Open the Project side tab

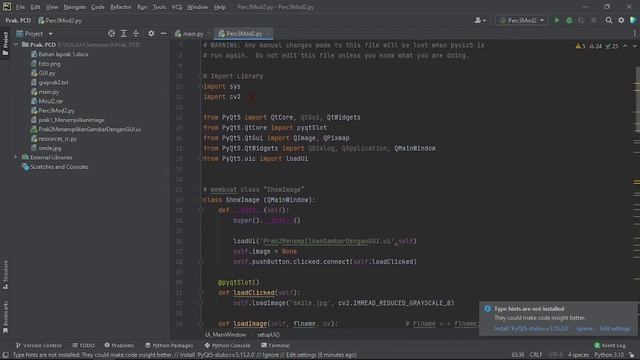[5, 44]
